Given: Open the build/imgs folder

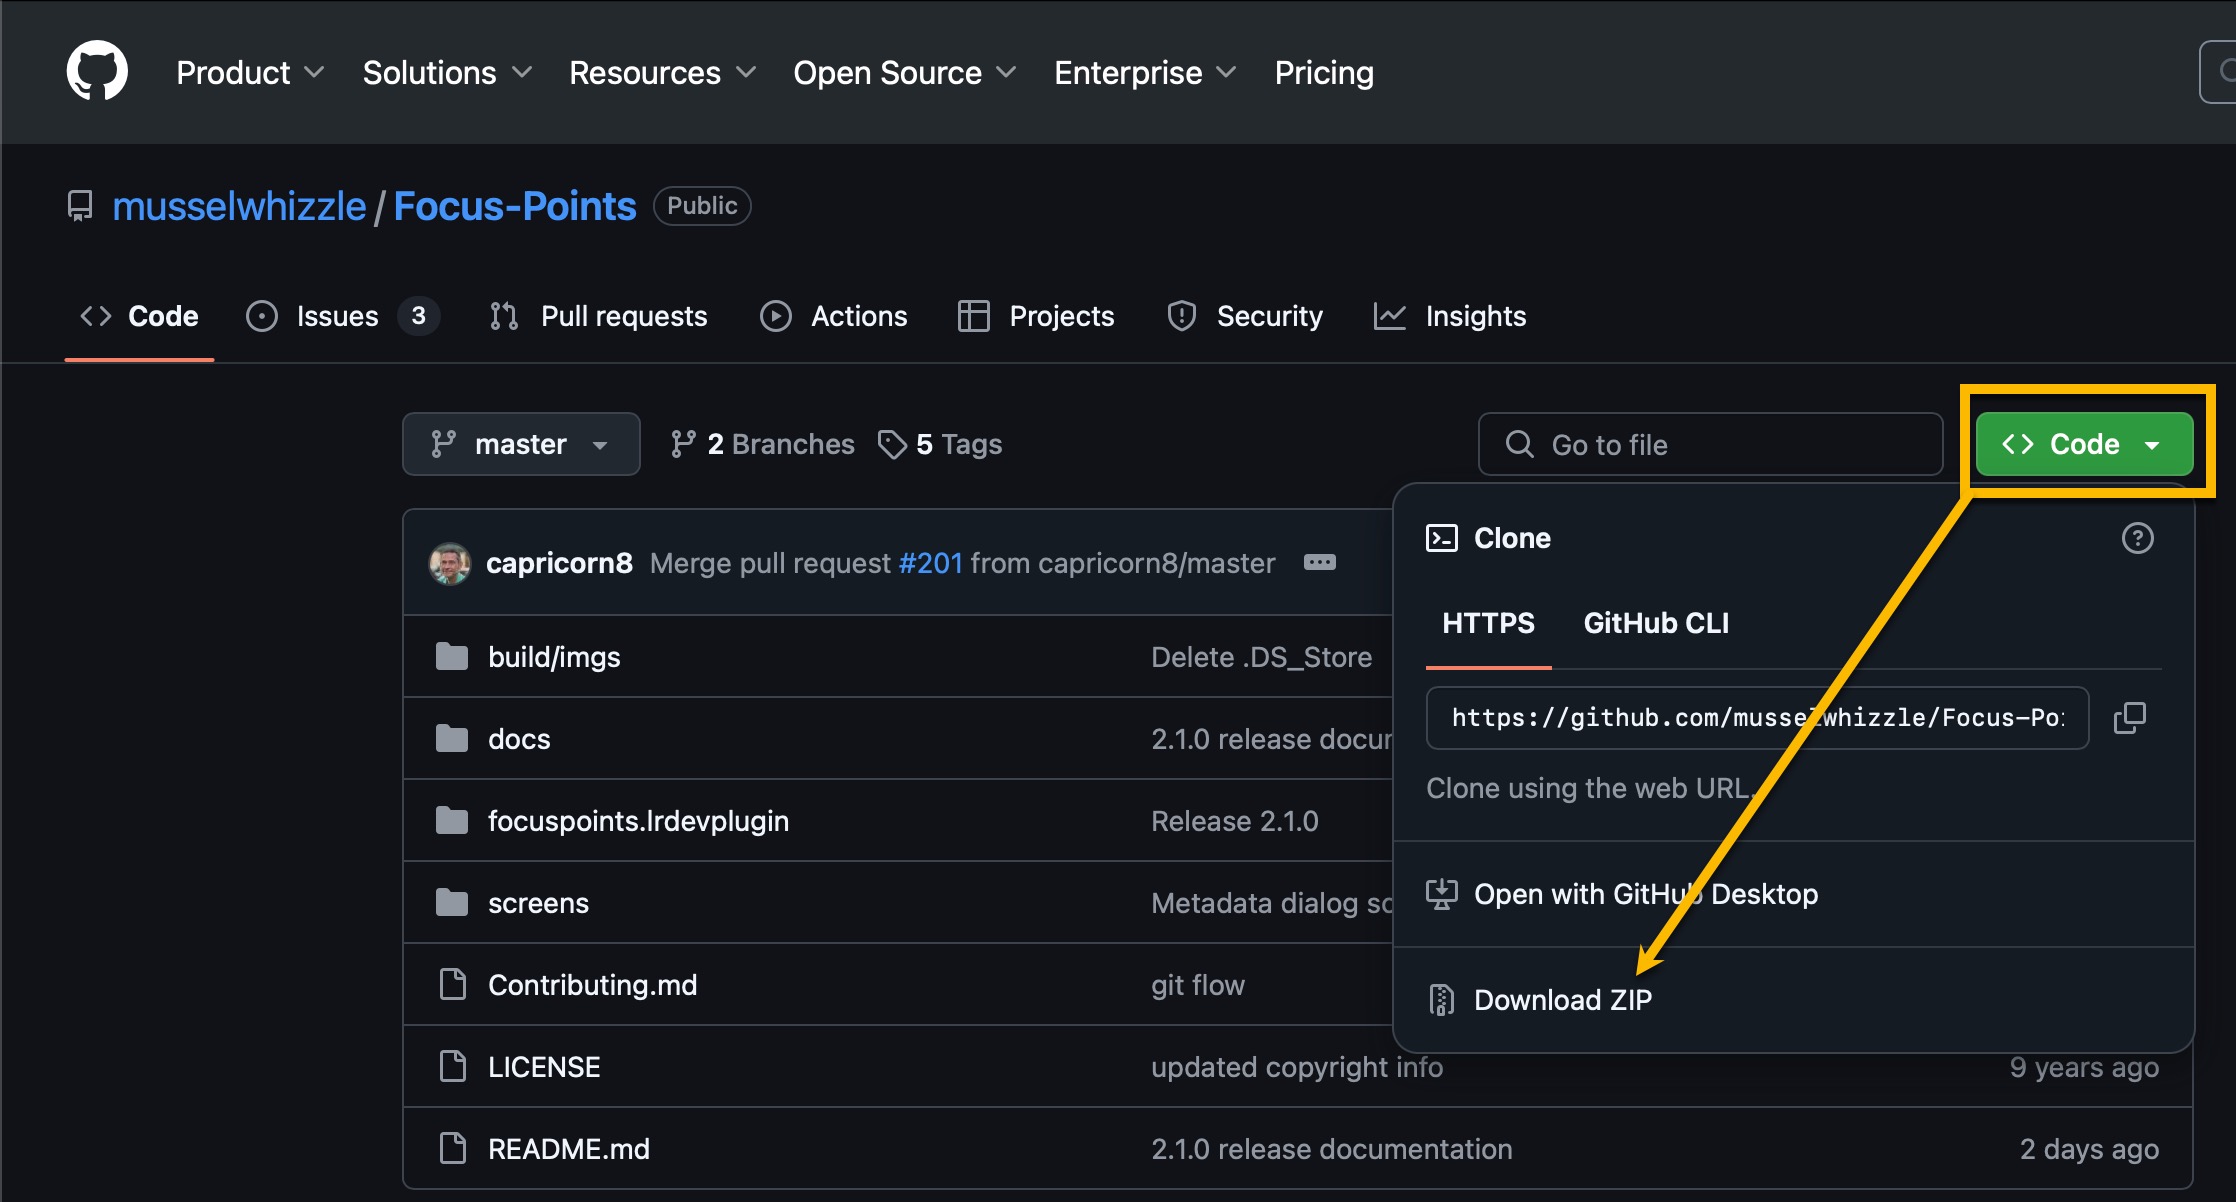Looking at the screenshot, I should click(554, 657).
